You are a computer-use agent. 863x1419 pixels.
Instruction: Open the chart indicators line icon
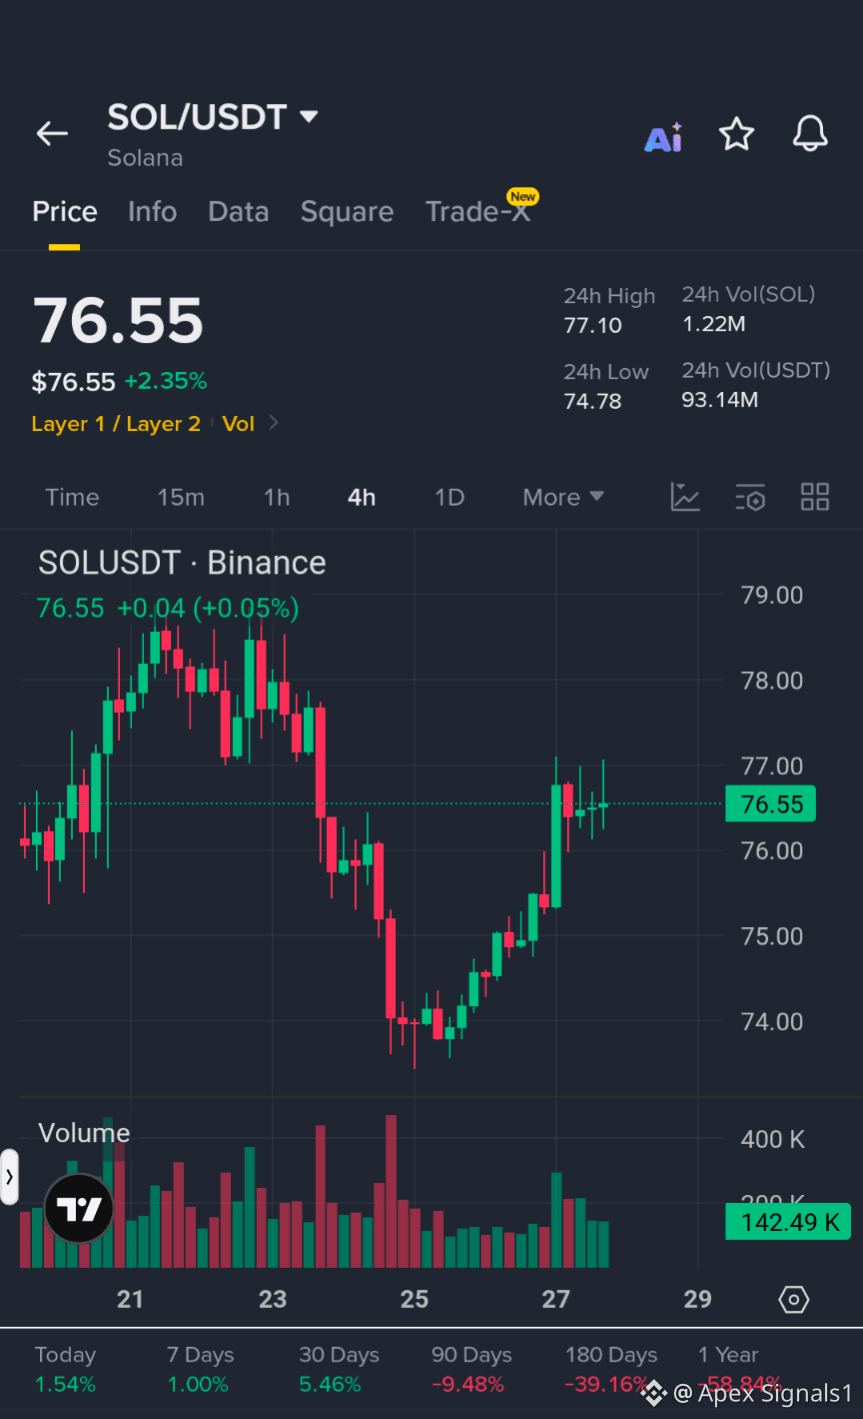point(685,497)
